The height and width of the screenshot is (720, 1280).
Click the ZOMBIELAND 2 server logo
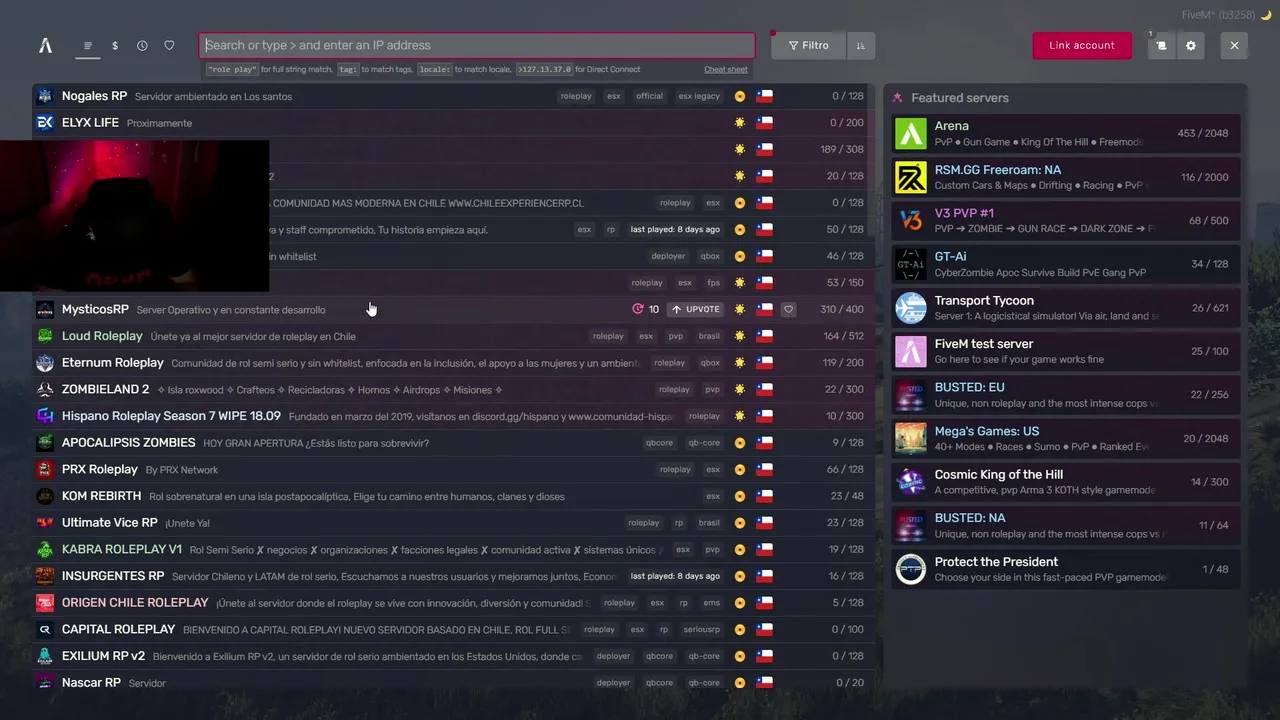click(x=45, y=389)
